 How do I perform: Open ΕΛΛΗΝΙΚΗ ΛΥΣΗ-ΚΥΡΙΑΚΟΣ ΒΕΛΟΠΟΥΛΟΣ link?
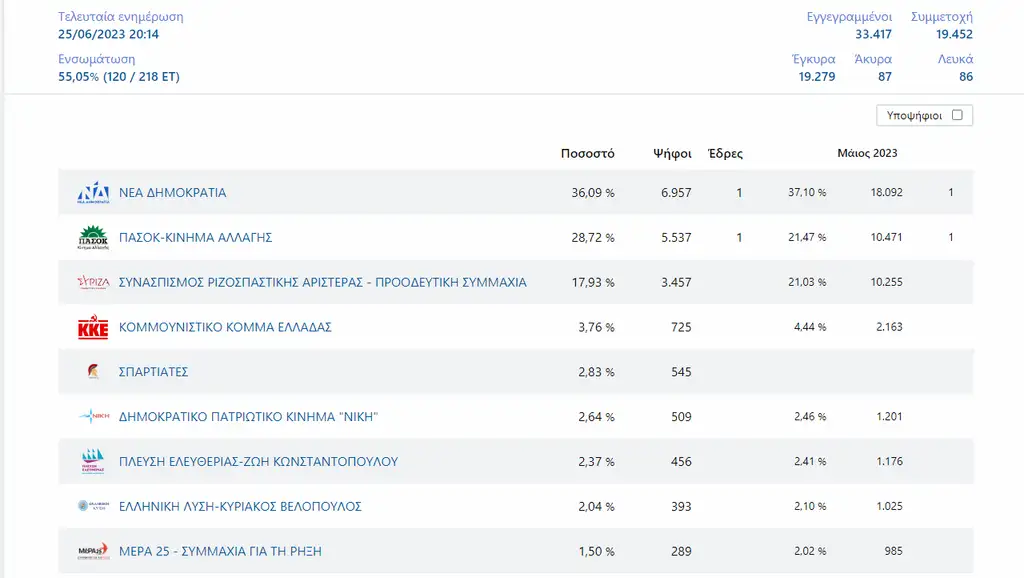click(x=240, y=506)
